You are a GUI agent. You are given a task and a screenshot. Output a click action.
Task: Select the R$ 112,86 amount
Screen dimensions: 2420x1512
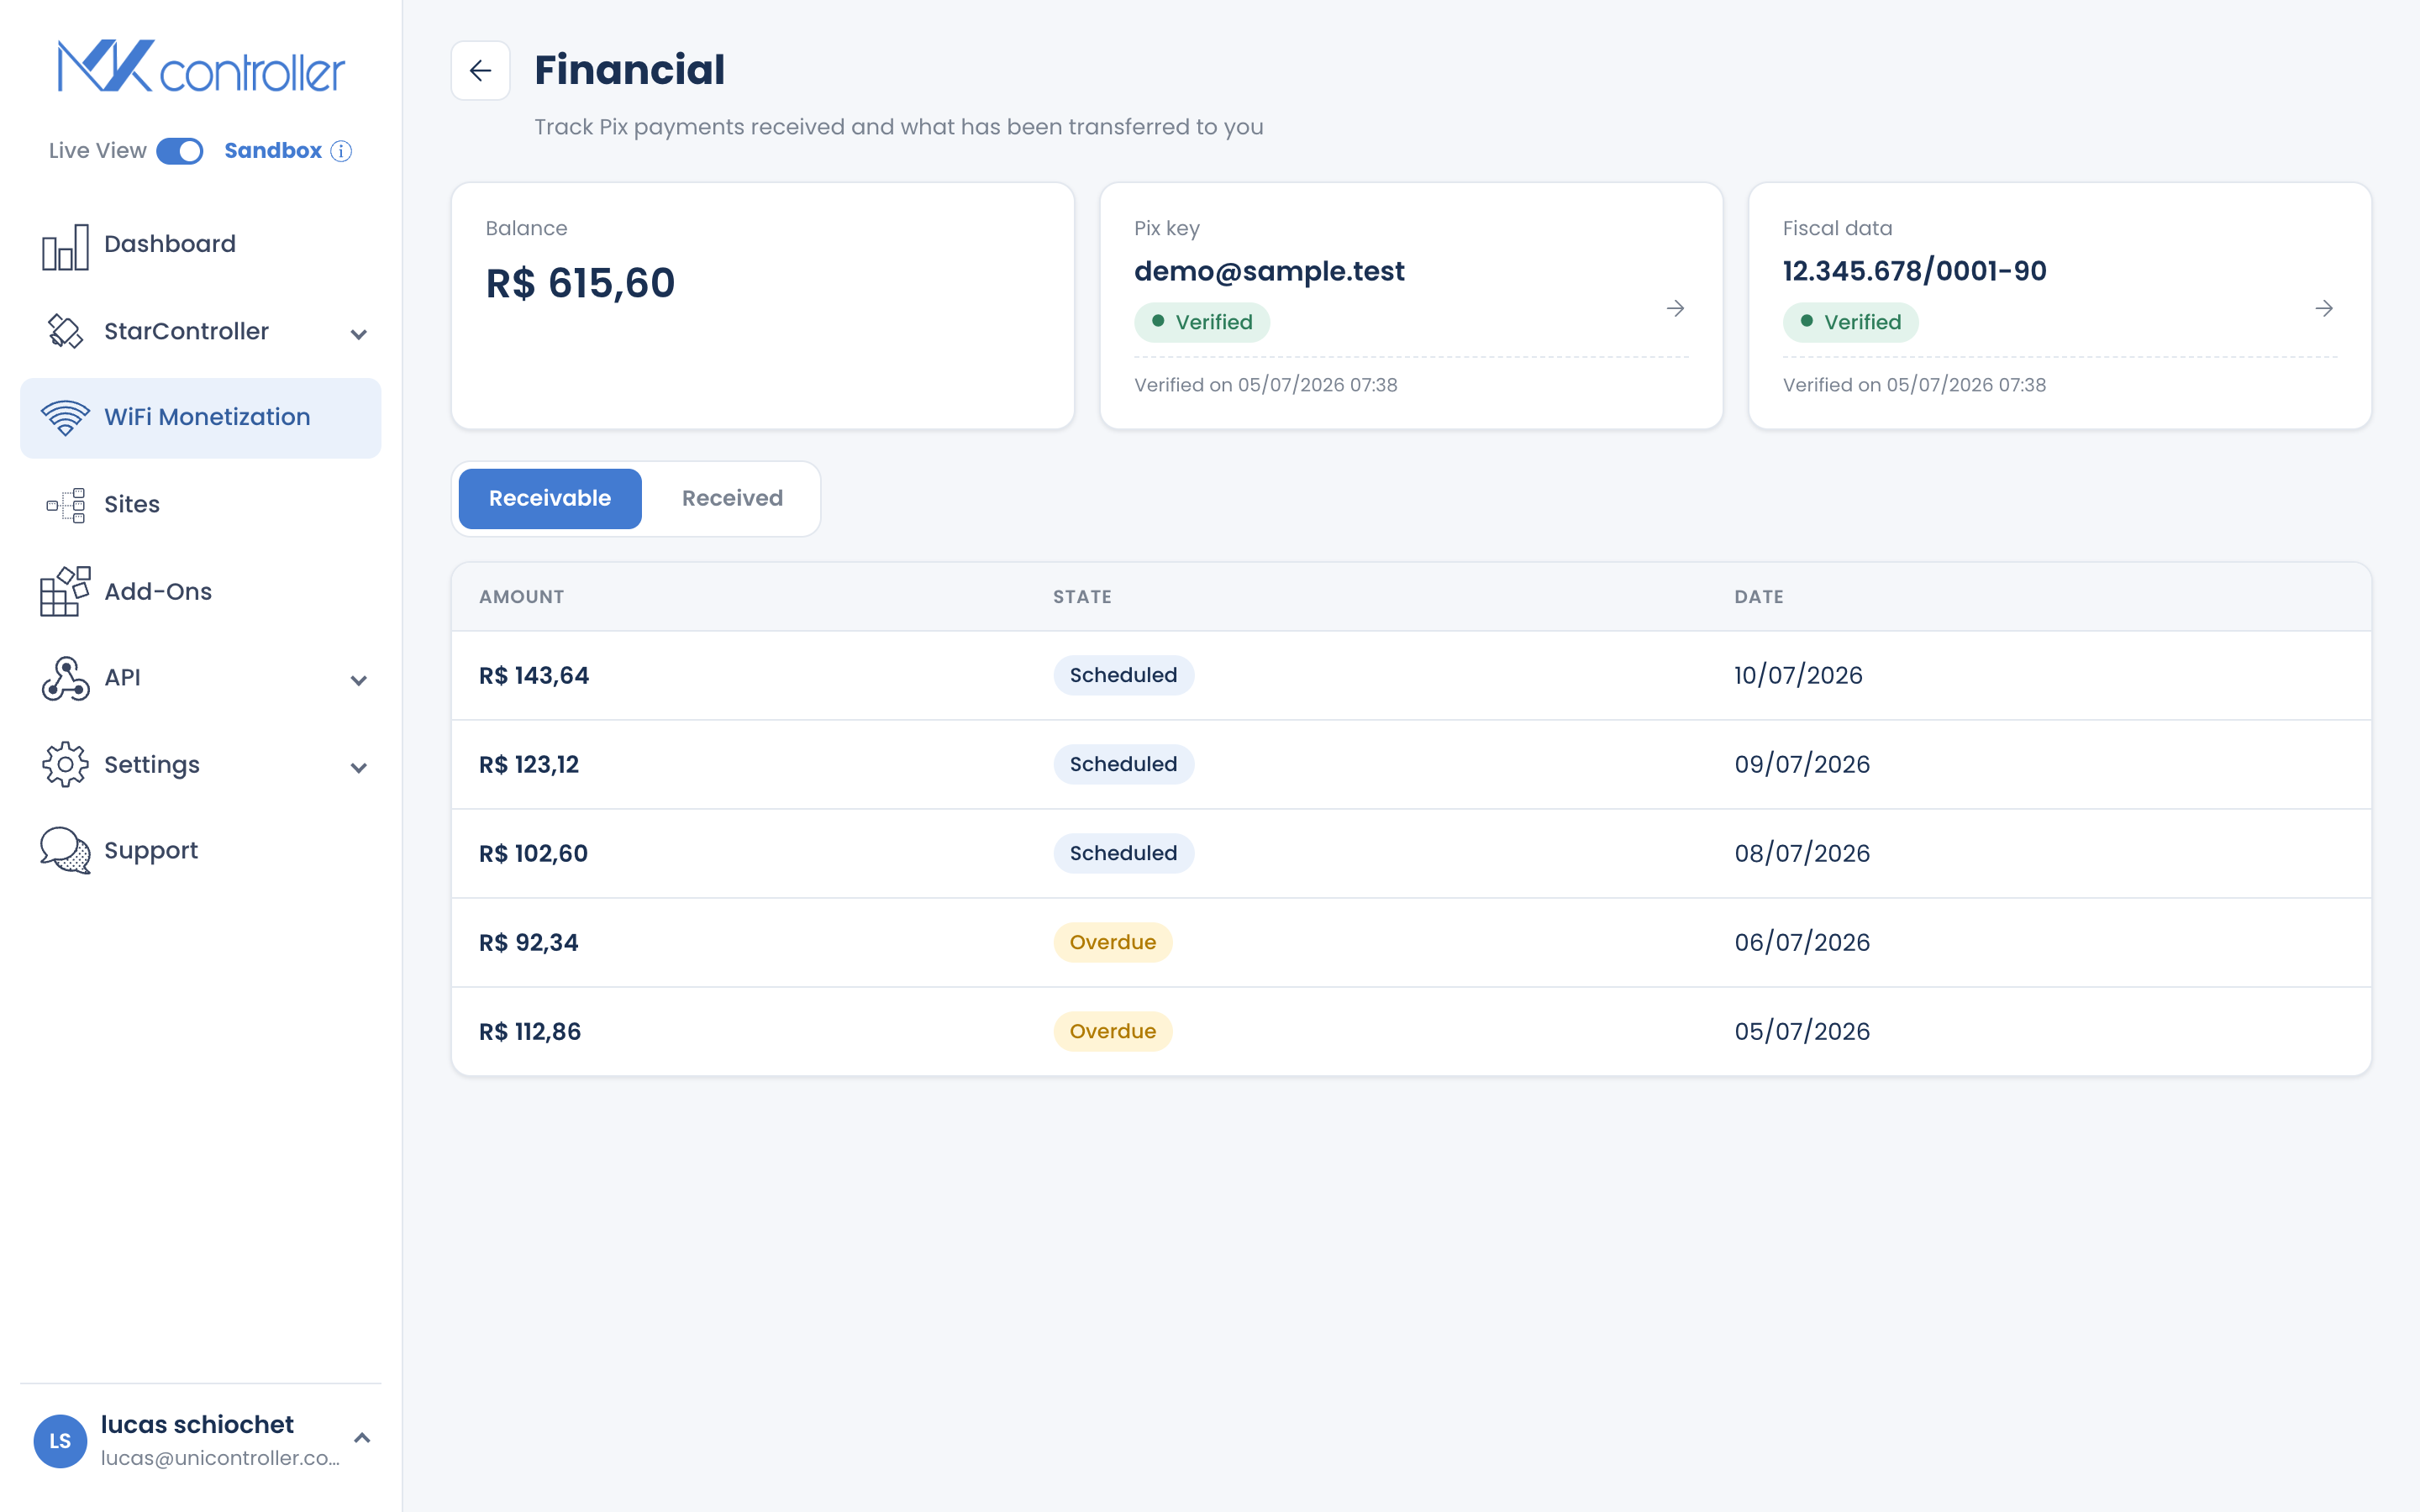[530, 1031]
